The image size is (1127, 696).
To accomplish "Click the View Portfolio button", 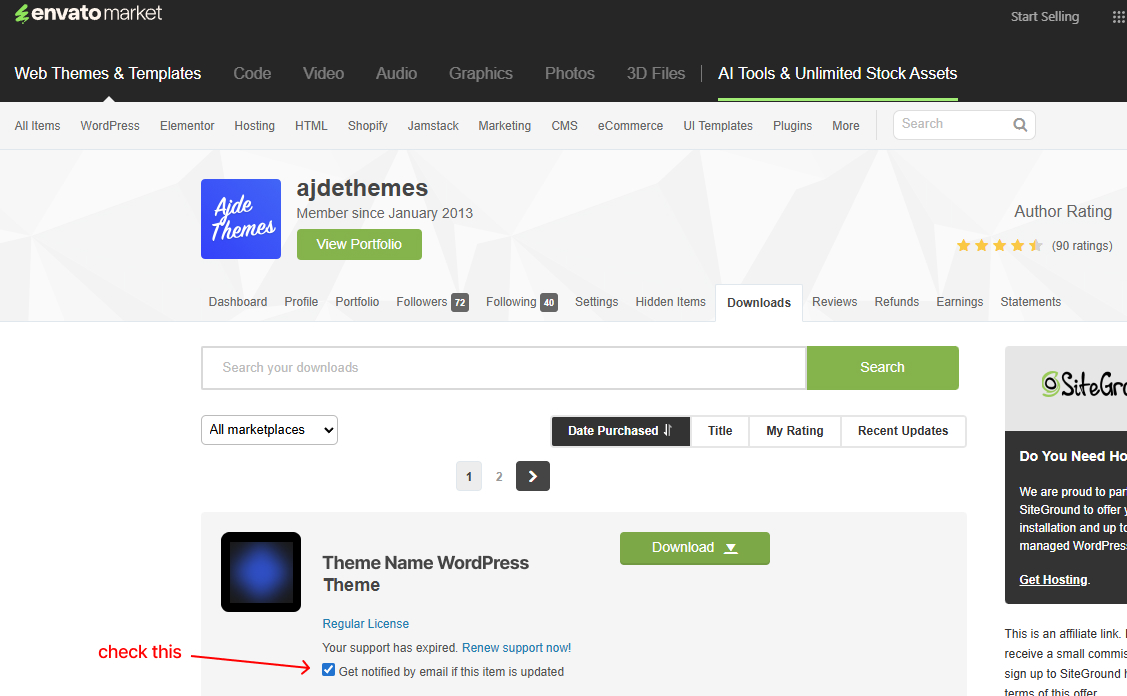I will click(359, 244).
